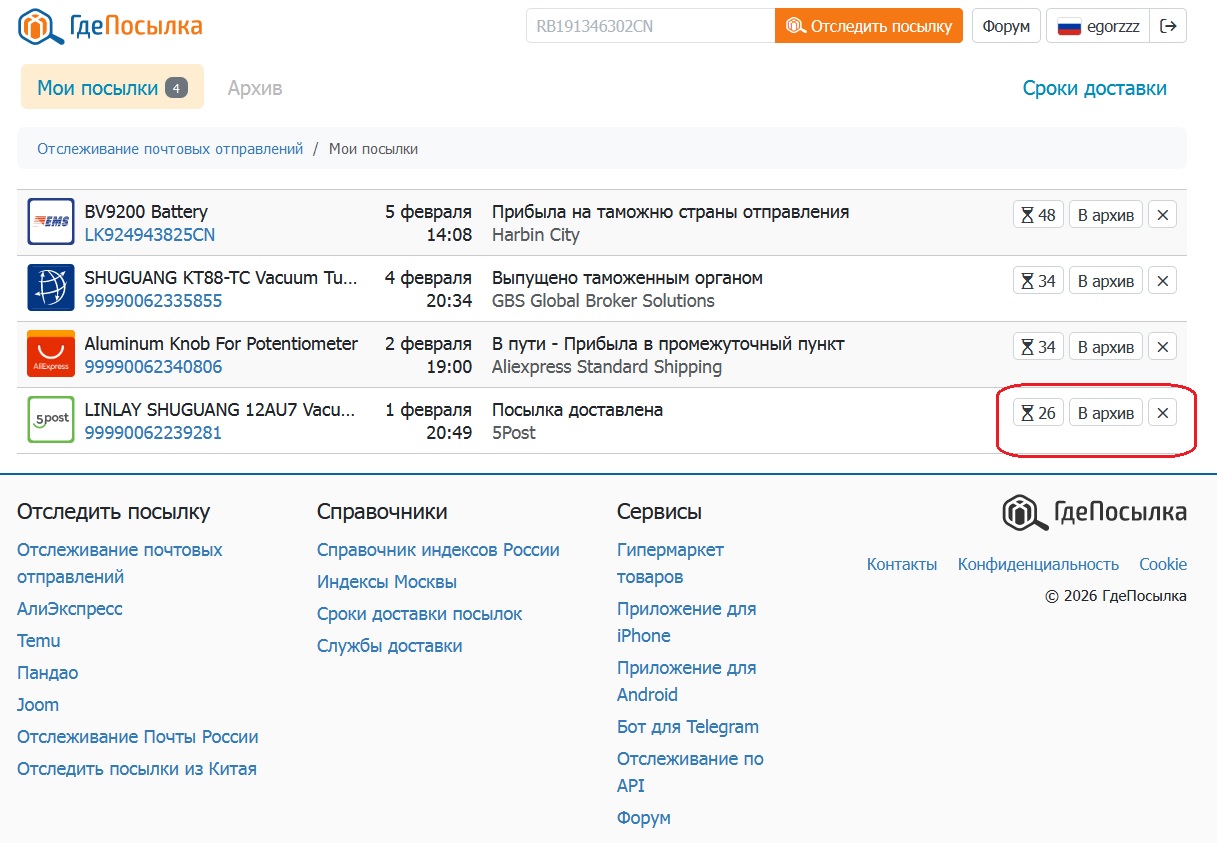
Task: Open Отследить посылки из Китая link
Action: pyautogui.click(x=137, y=769)
